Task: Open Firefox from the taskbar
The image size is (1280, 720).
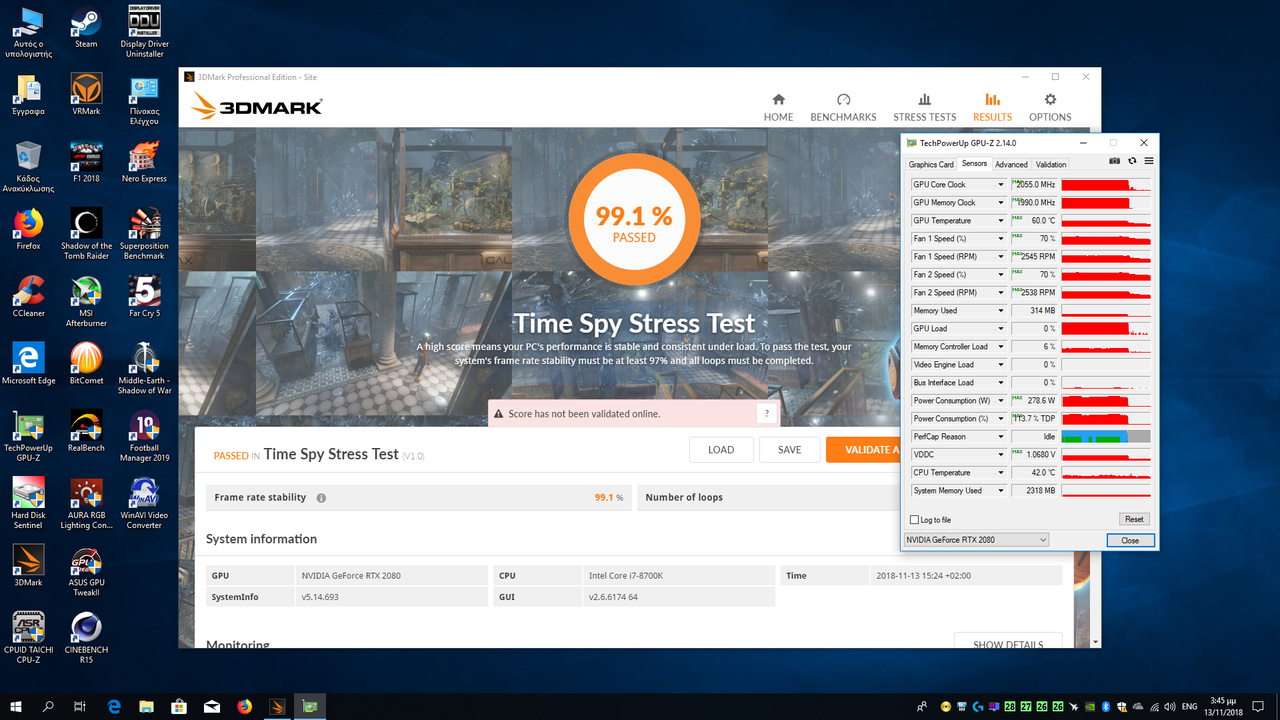Action: click(245, 706)
